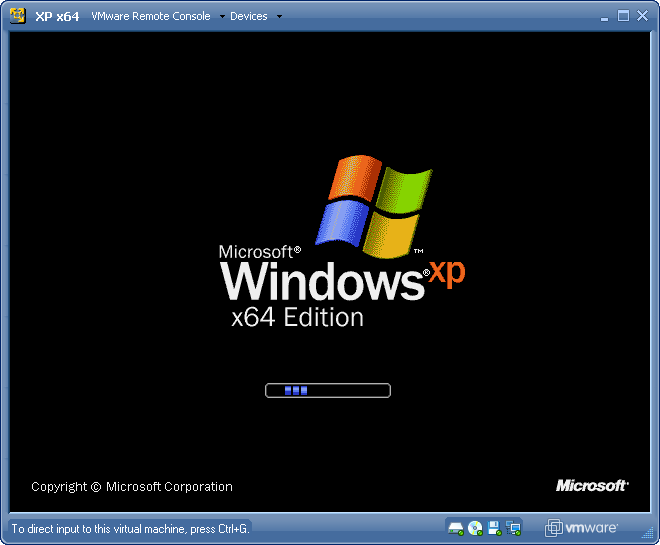
Task: Click the window resize grip at bottom corner
Action: click(x=647, y=533)
